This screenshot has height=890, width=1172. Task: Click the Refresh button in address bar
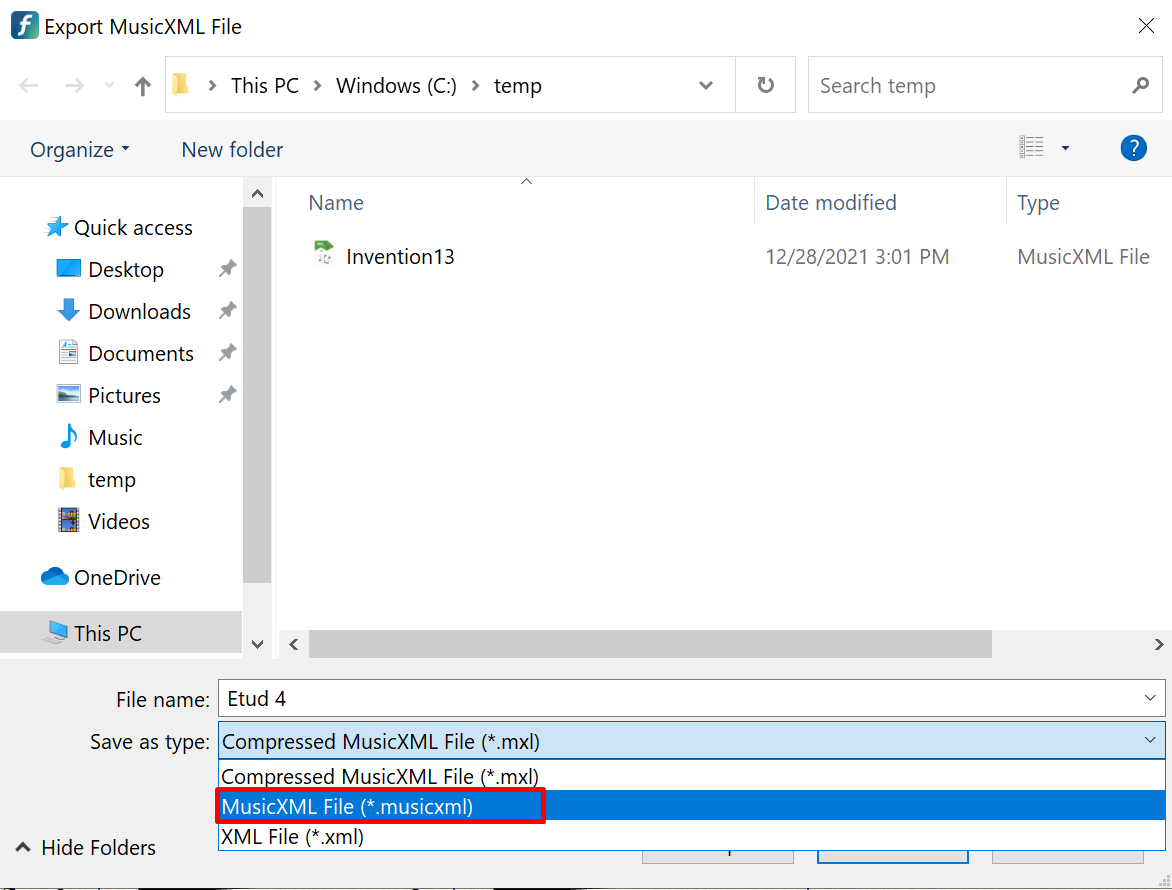765,86
